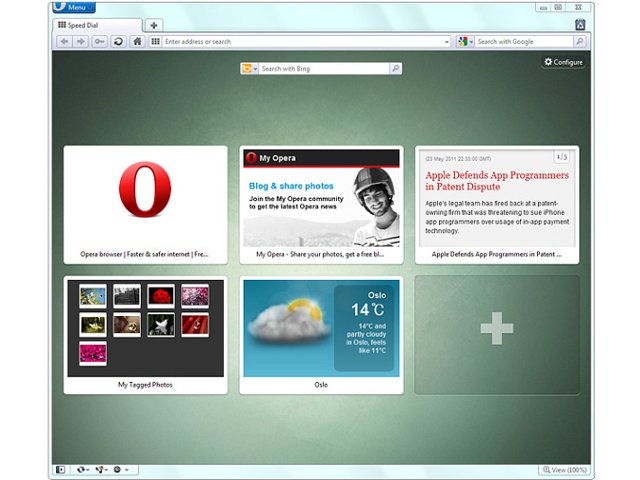Switch to the Speed Dial tab

click(x=98, y=24)
